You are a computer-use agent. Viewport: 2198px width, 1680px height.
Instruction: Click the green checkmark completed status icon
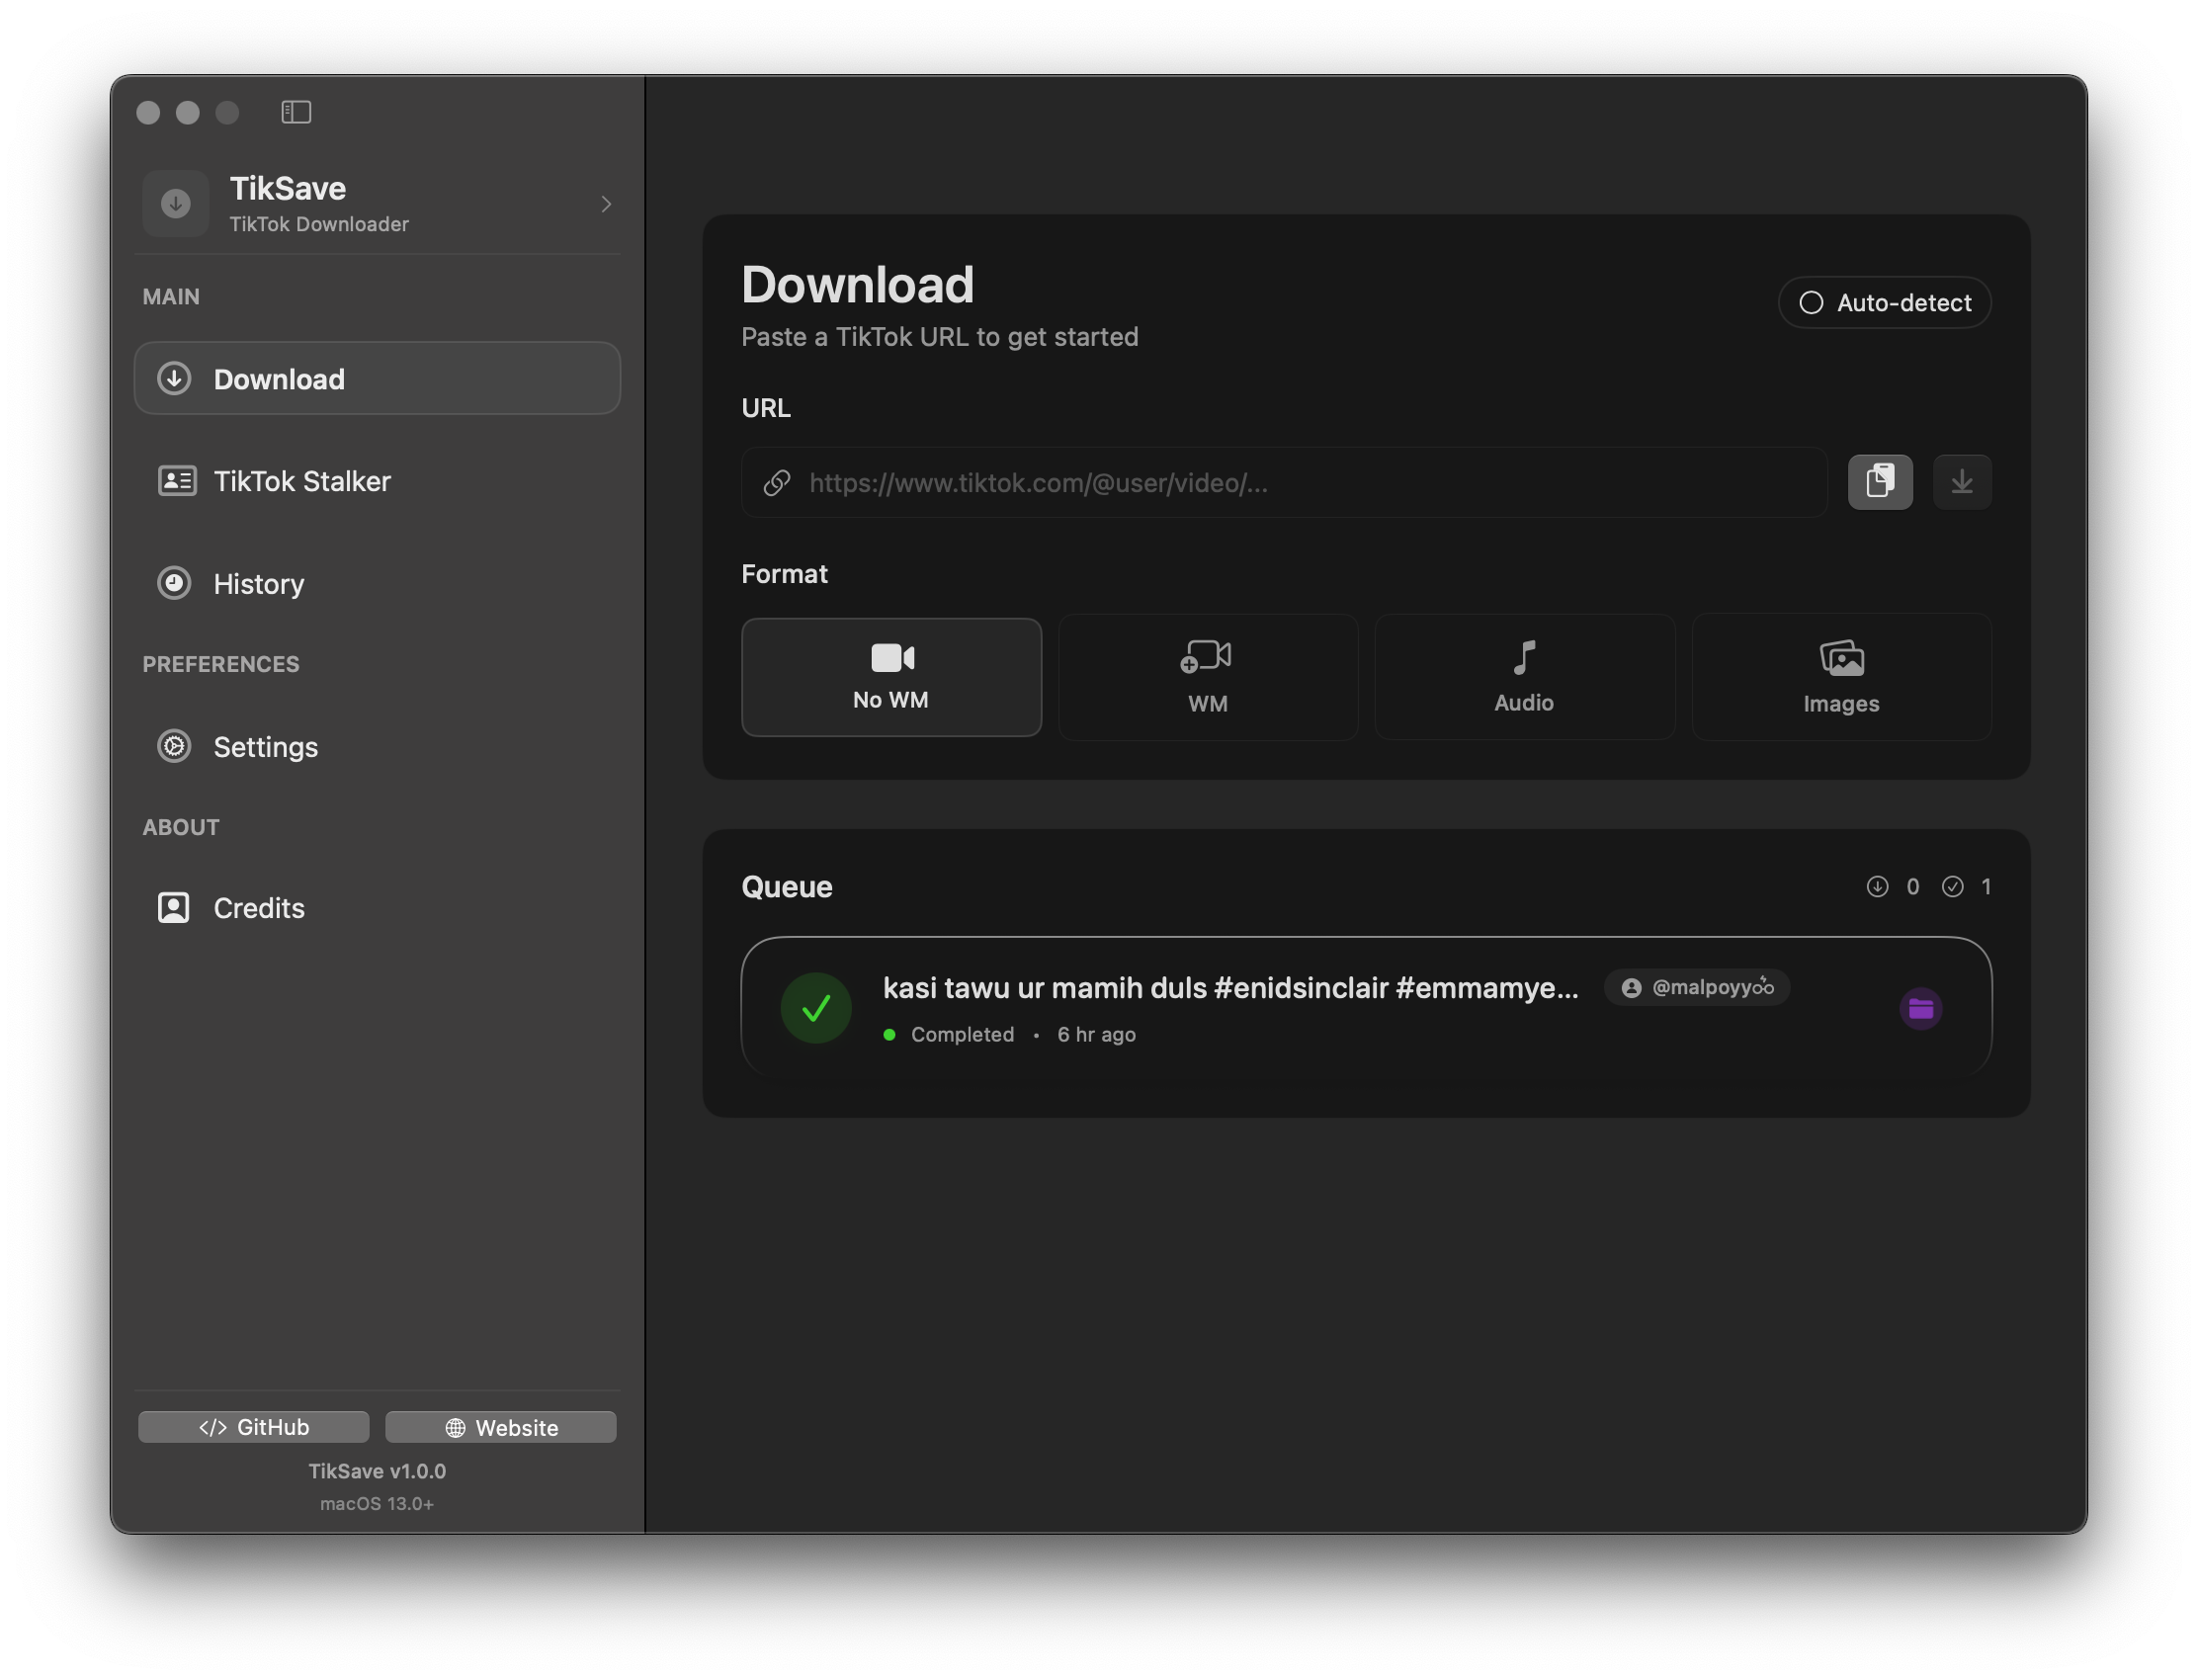(x=816, y=1008)
